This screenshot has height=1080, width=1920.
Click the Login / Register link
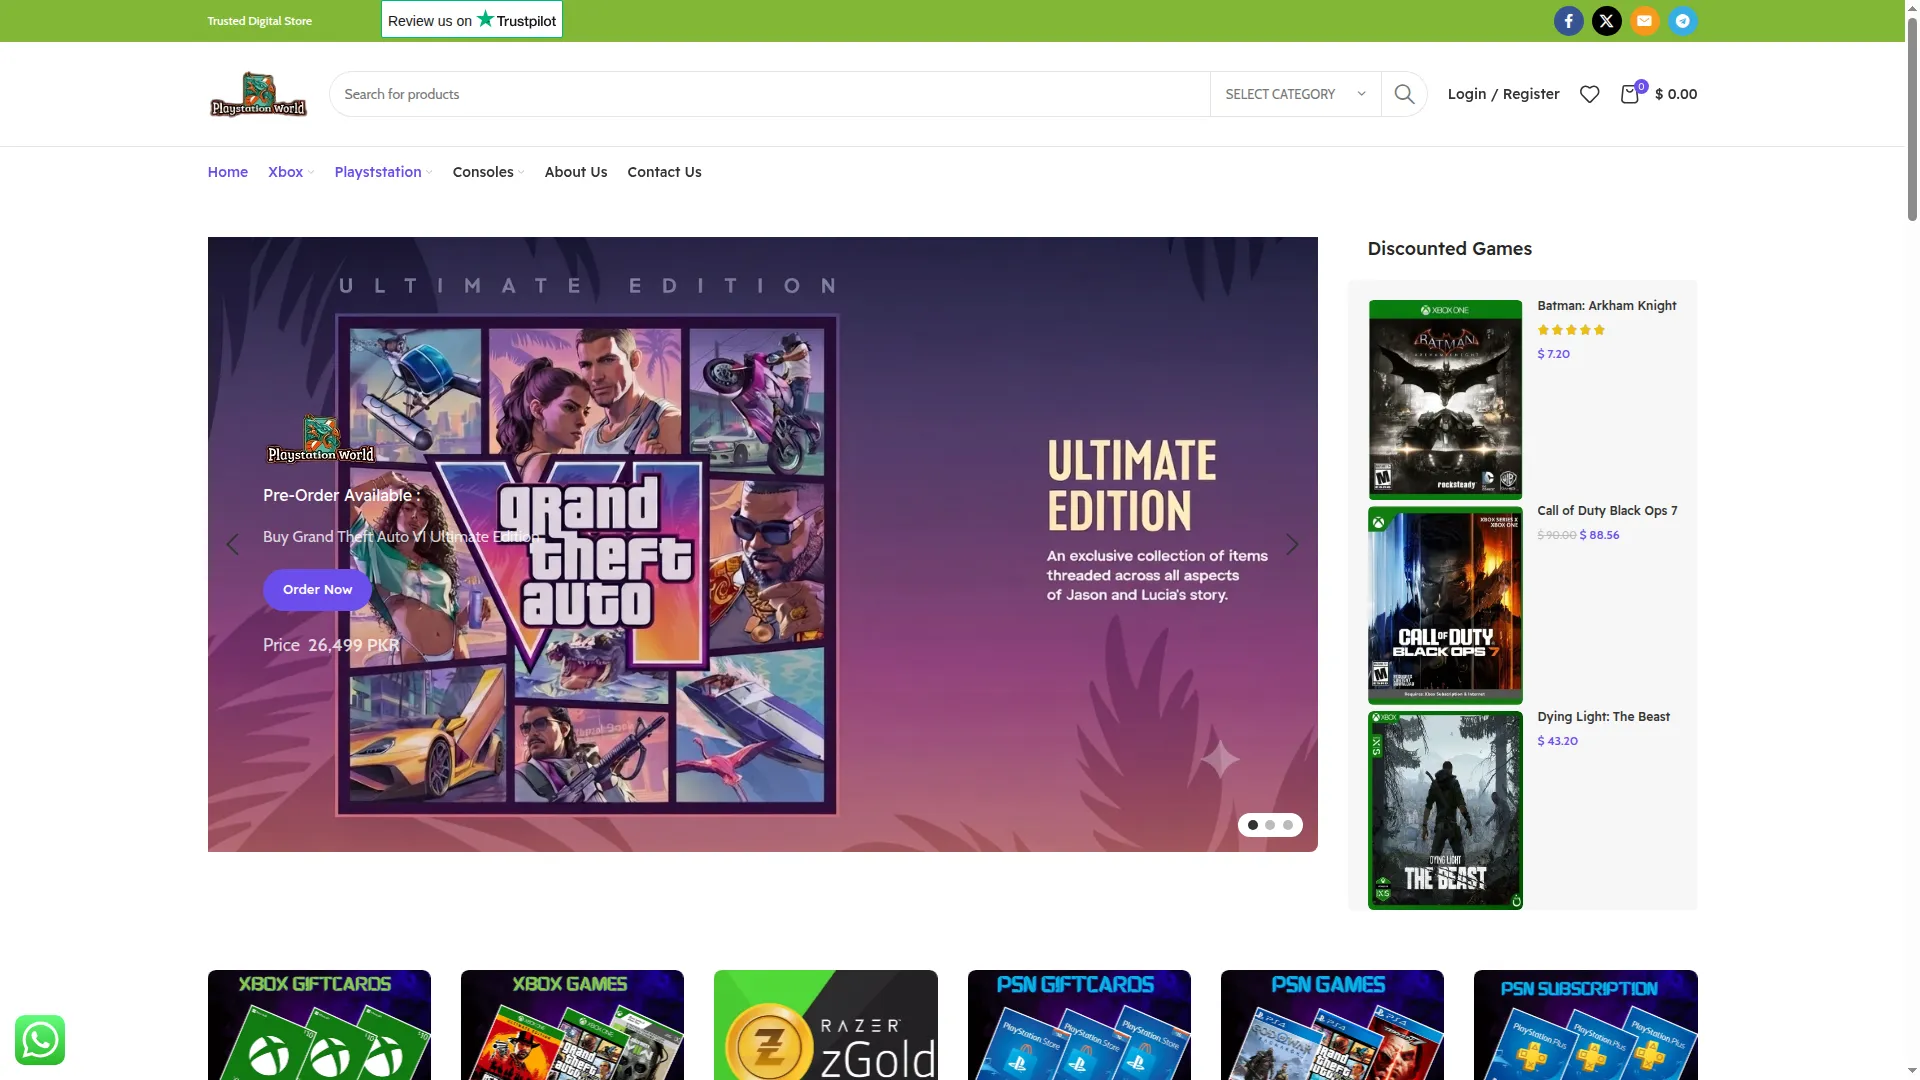1503,94
